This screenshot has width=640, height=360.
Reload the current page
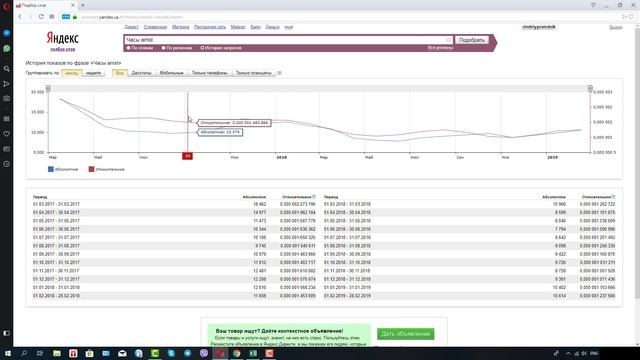tap(41, 17)
